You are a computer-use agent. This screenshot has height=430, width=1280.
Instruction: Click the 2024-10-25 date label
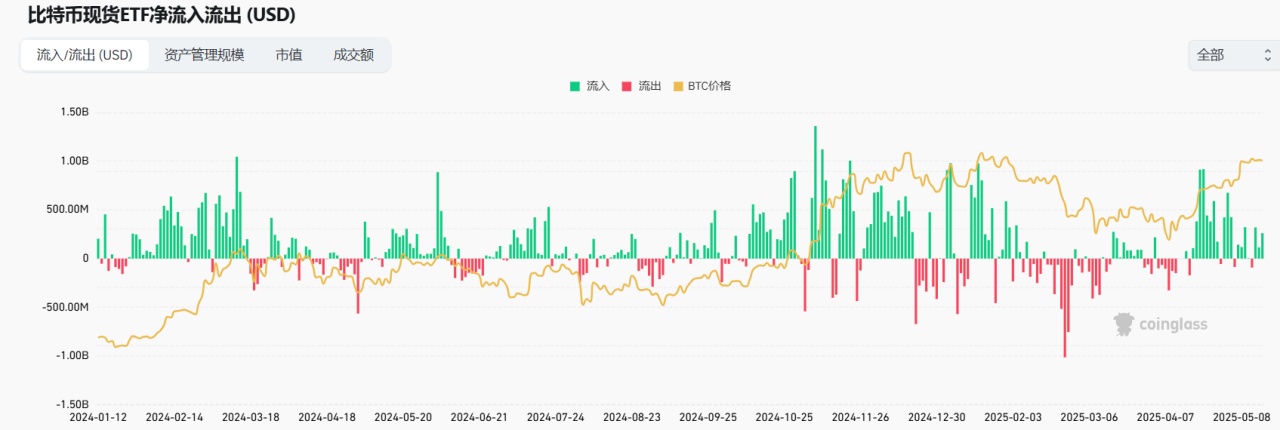click(784, 417)
